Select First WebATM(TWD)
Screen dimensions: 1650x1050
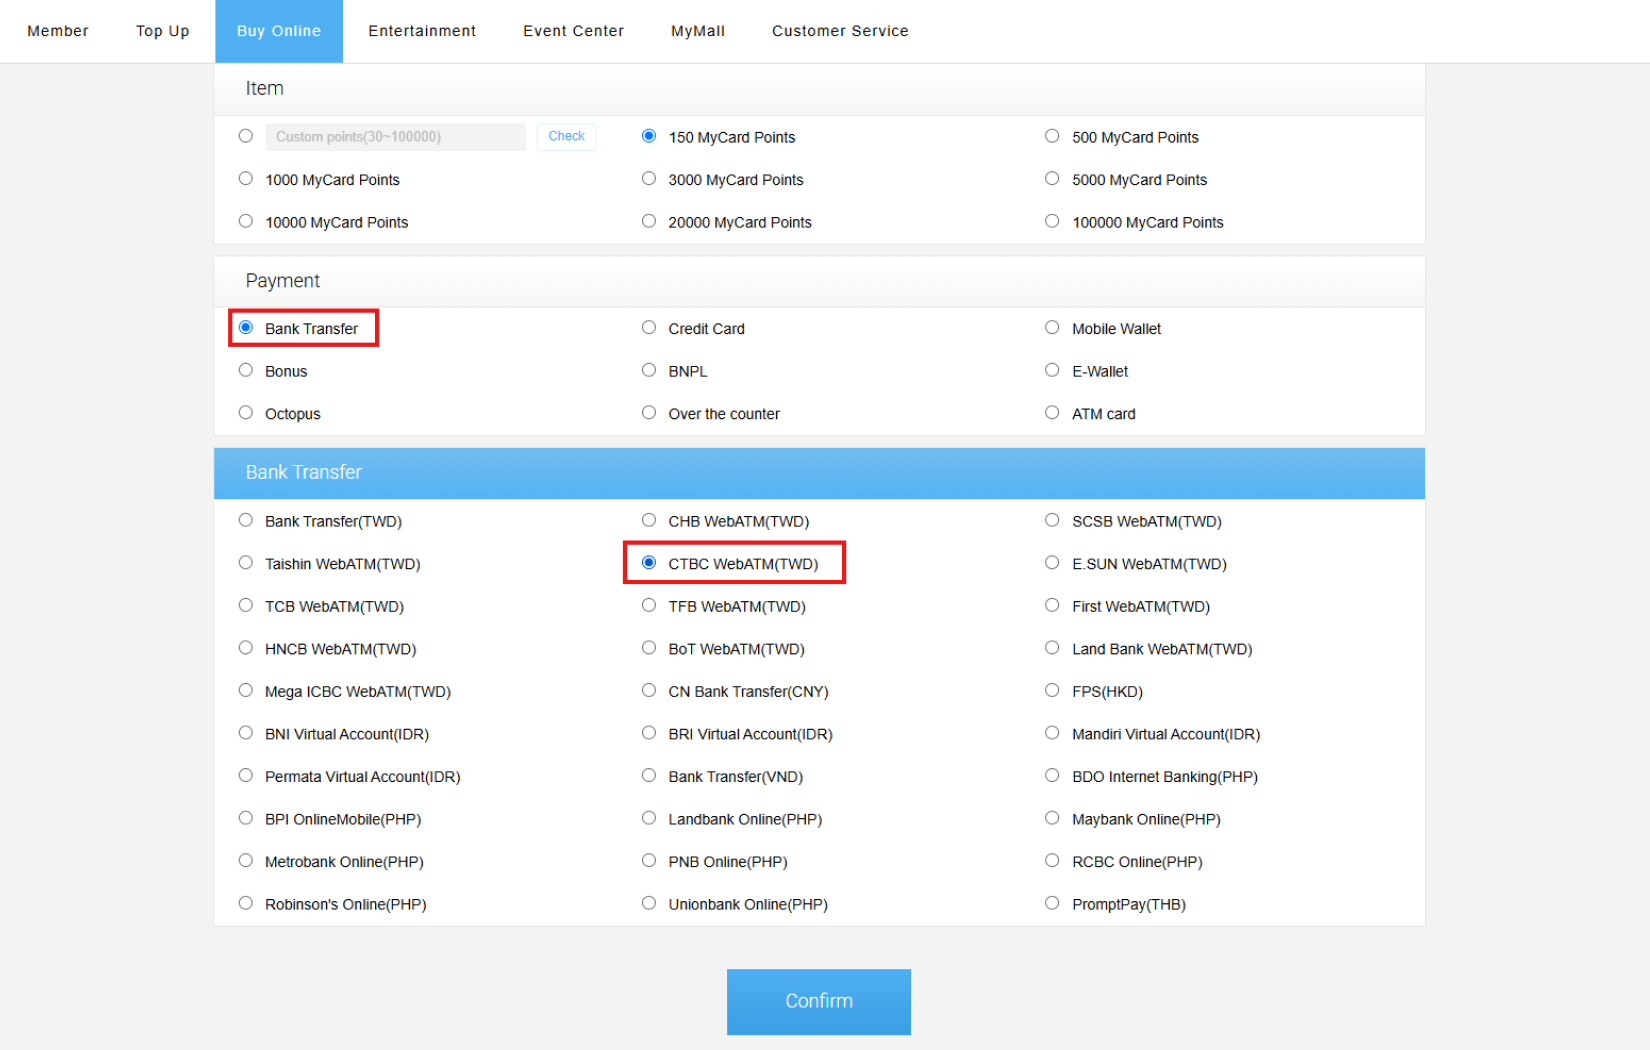pos(1052,605)
